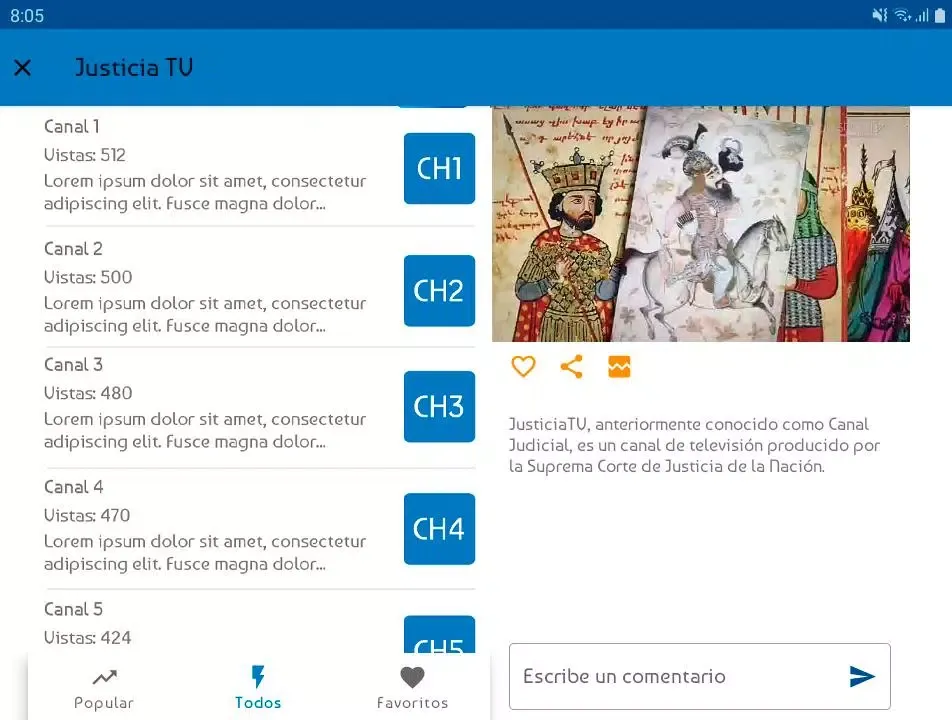Tap the CH2 channel badge
The height and width of the screenshot is (720, 952).
pos(439,290)
